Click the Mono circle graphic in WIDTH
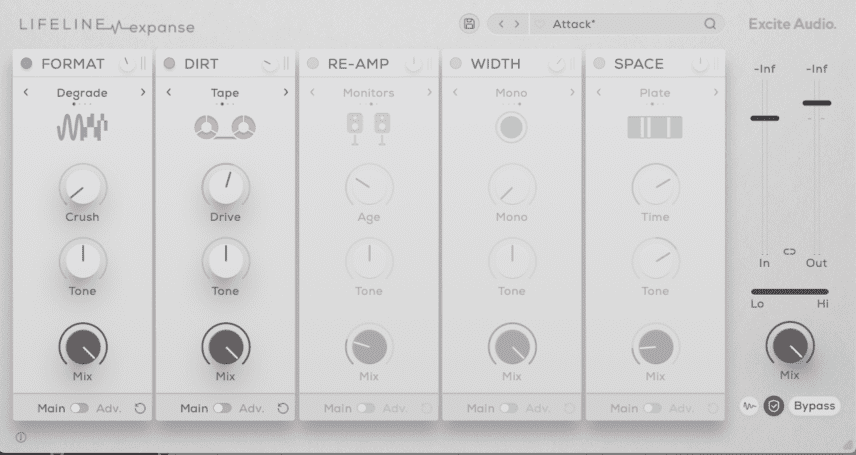 (511, 127)
